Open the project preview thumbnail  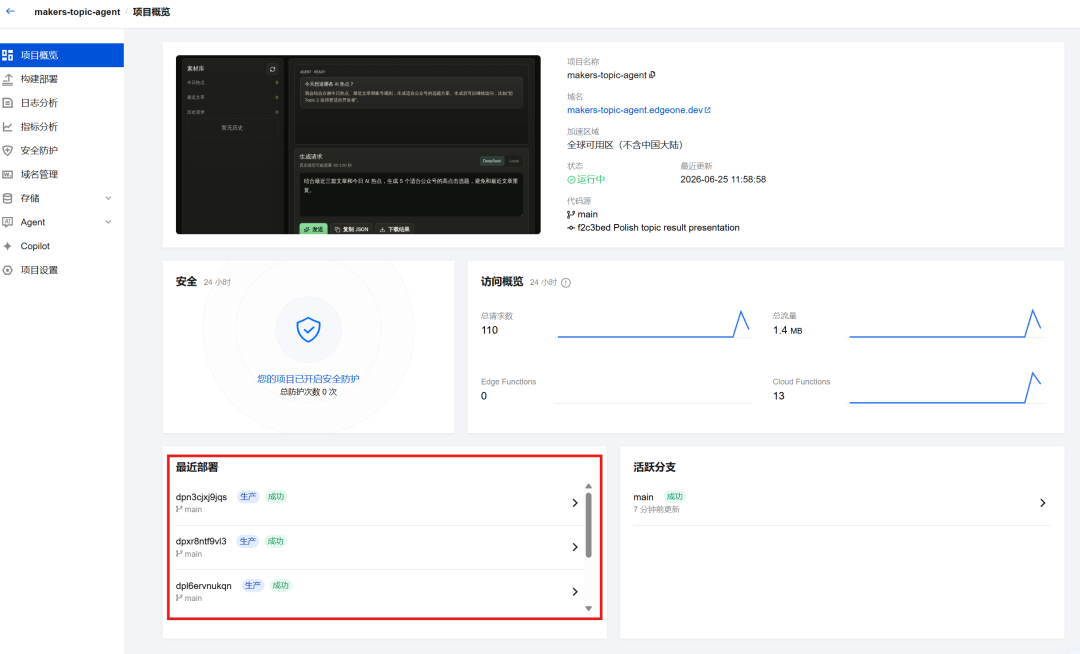pos(358,145)
